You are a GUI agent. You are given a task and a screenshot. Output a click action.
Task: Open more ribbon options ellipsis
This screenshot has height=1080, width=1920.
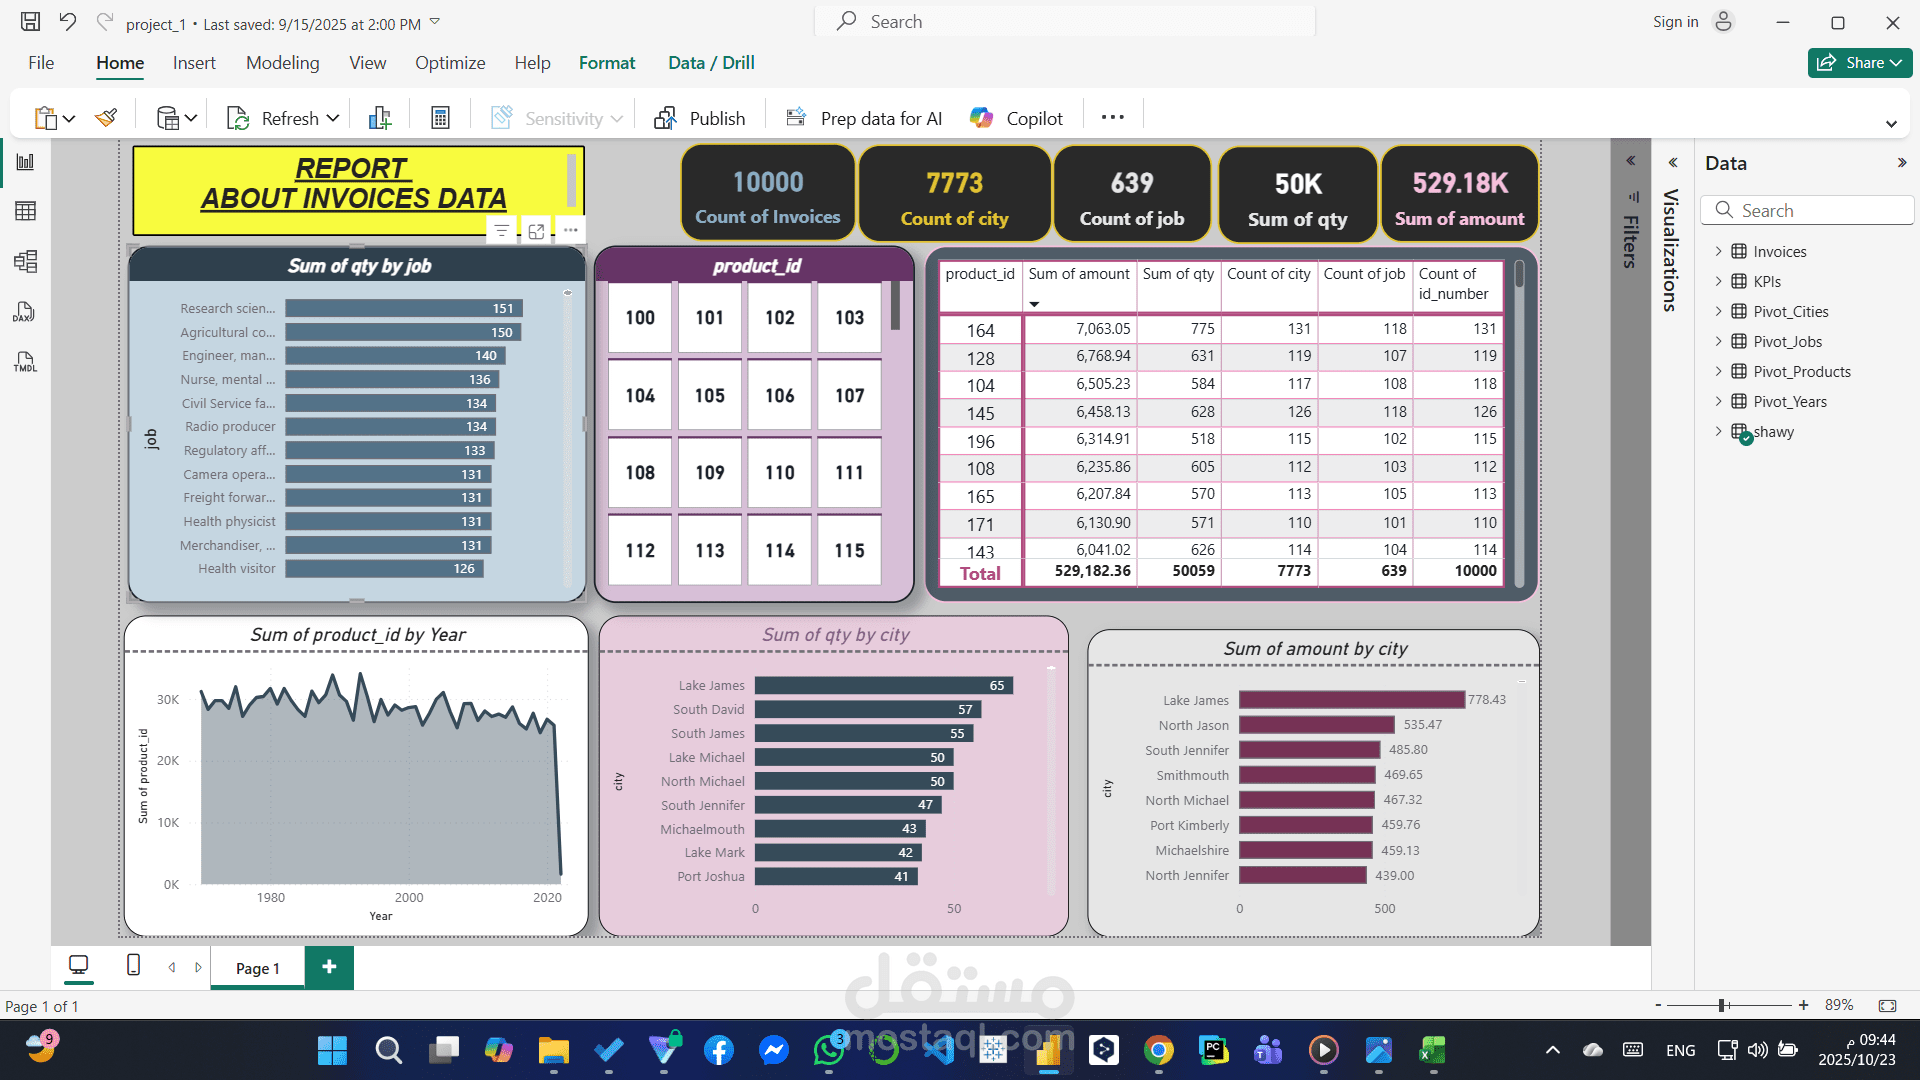click(x=1113, y=117)
